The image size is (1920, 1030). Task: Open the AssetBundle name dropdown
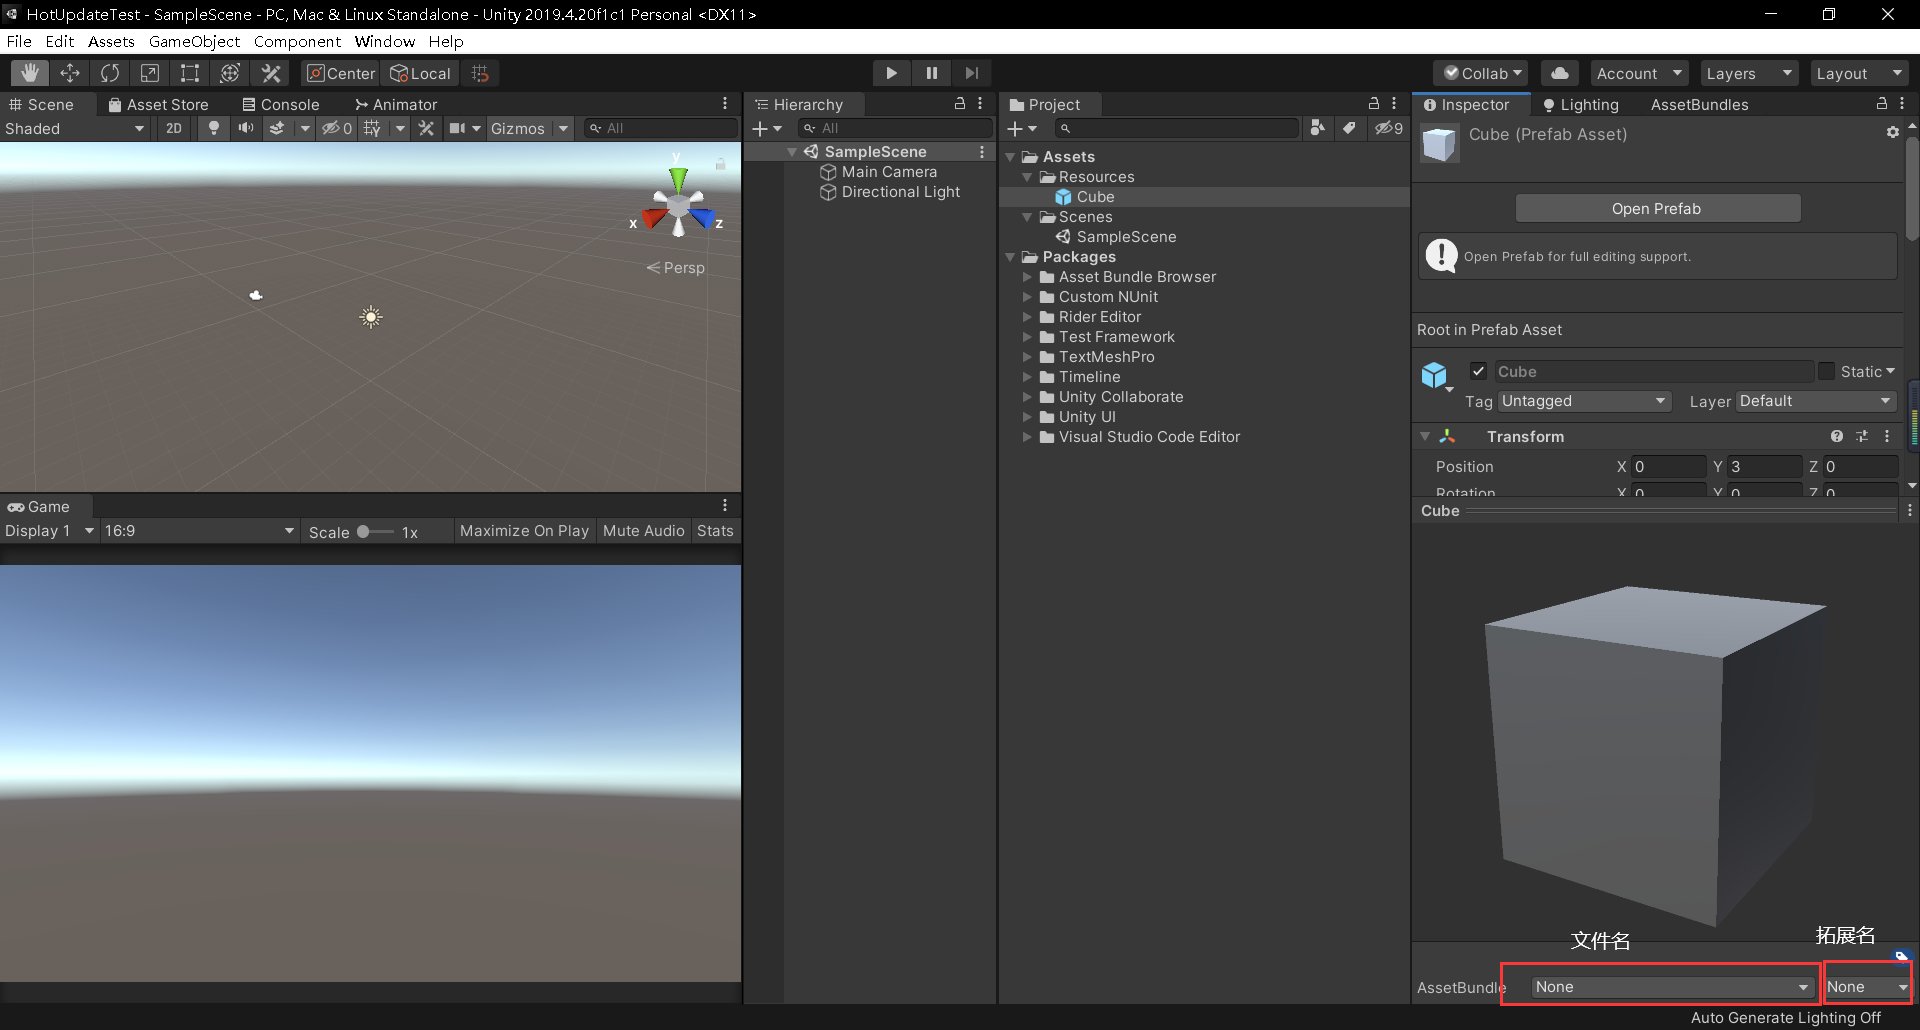point(1672,987)
